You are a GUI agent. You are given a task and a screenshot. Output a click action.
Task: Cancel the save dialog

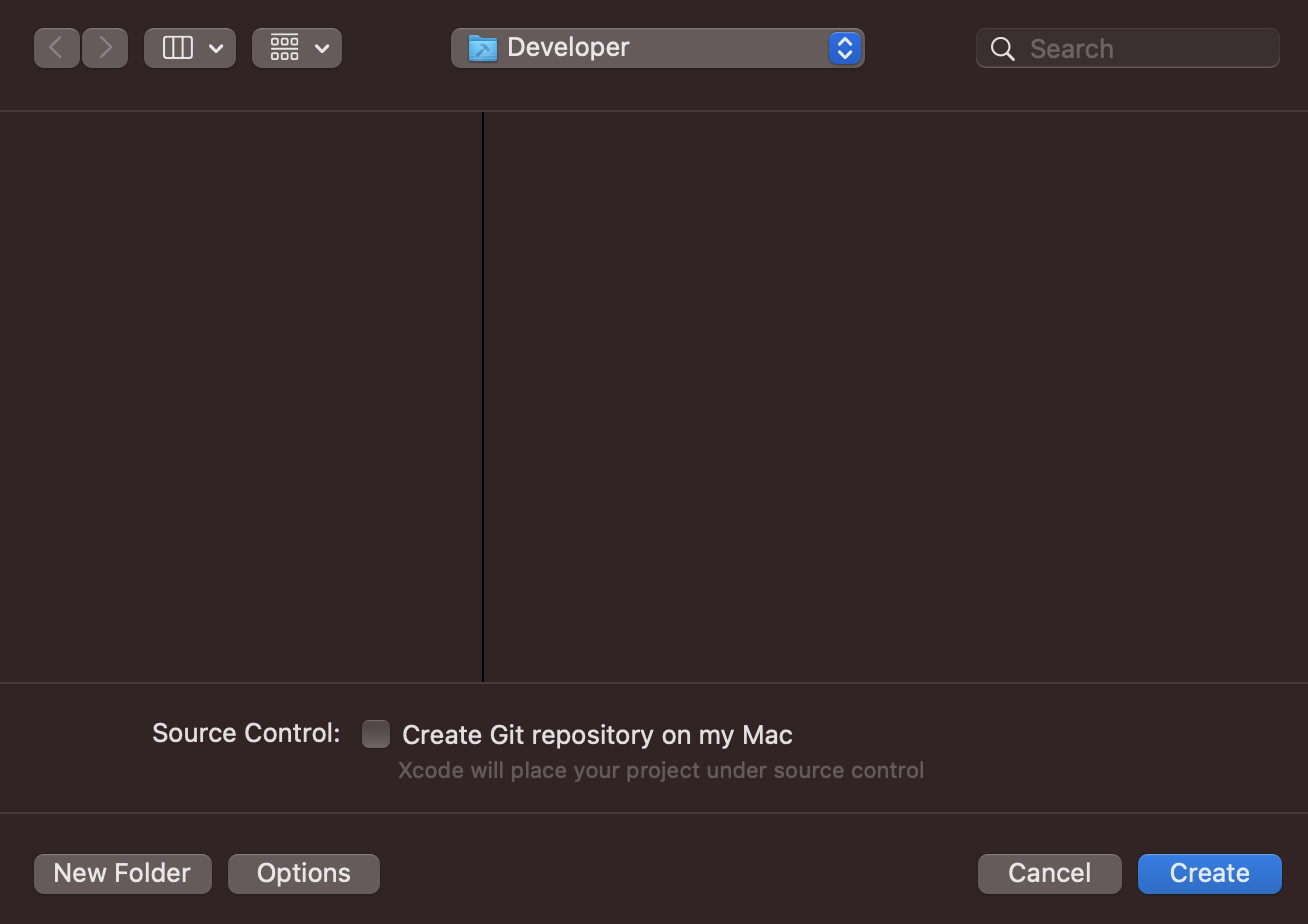click(x=1050, y=873)
